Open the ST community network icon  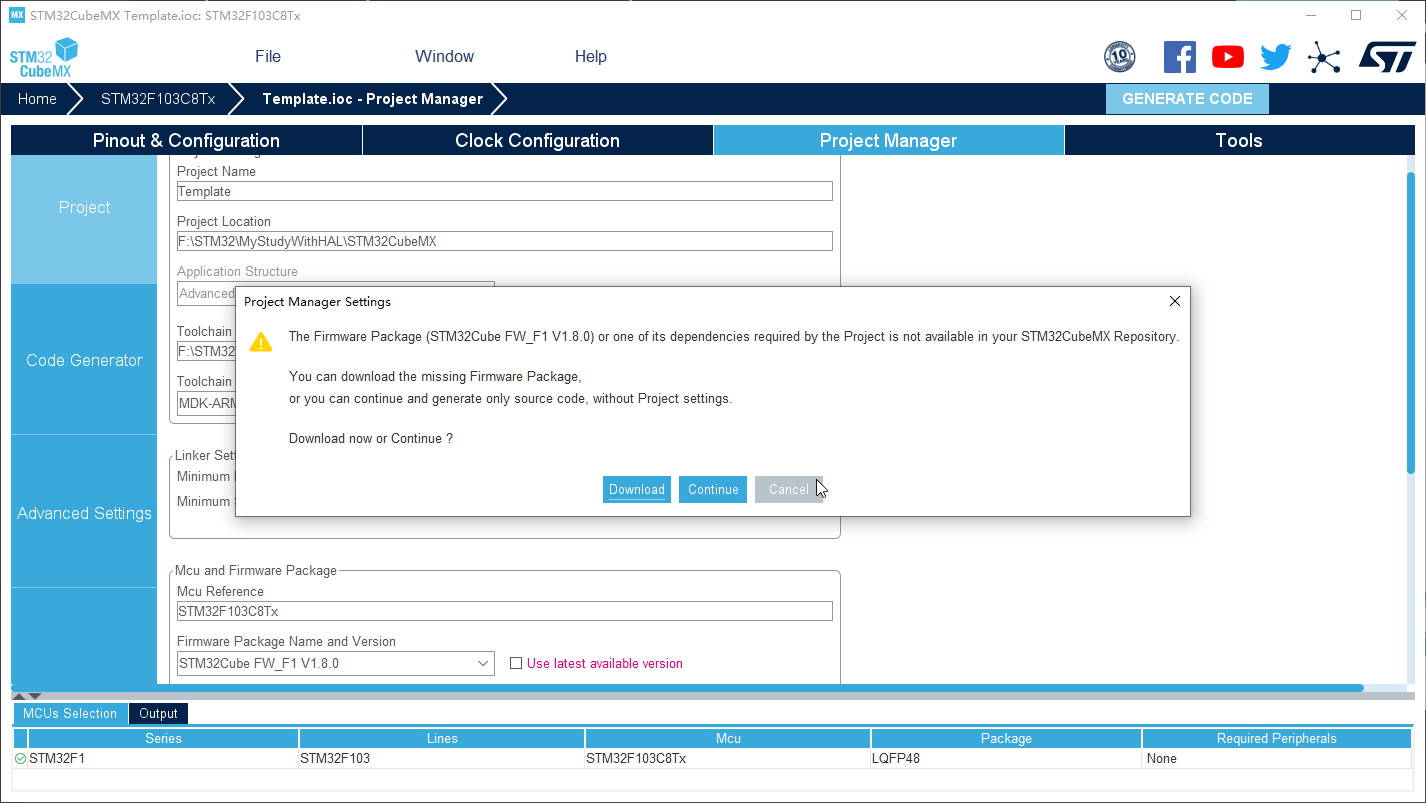tap(1324, 57)
